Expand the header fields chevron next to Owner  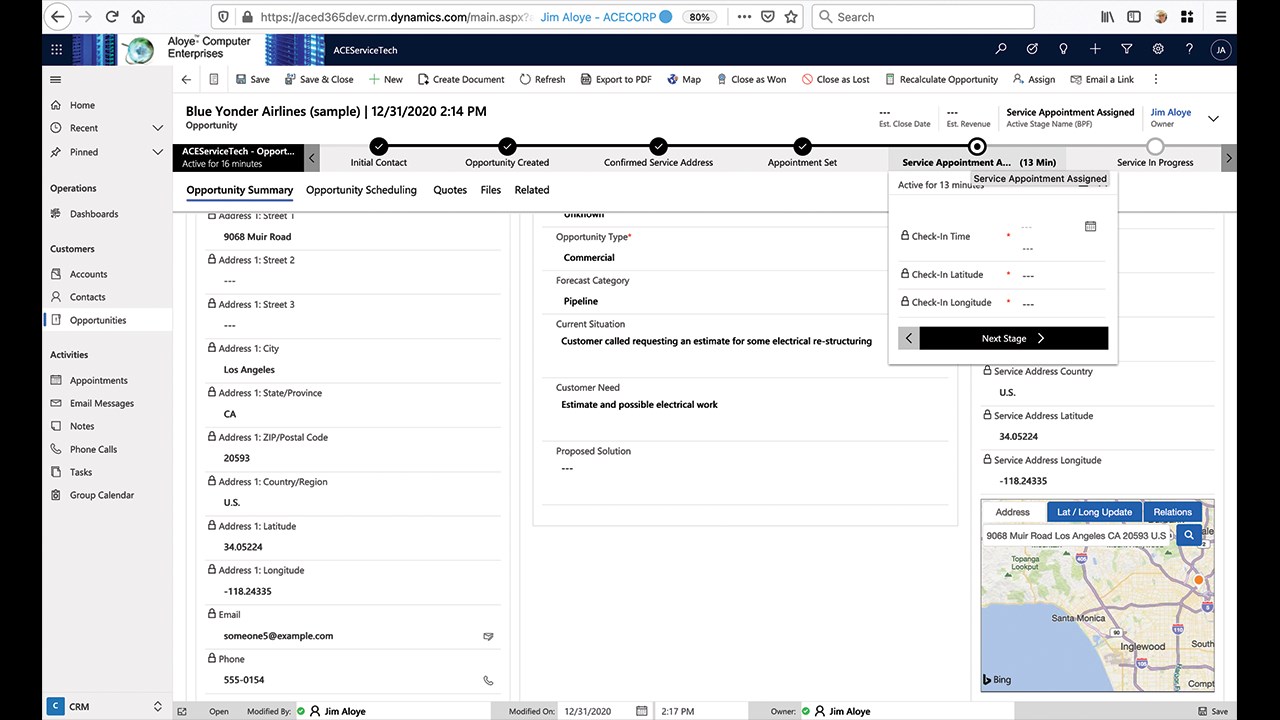click(1213, 118)
